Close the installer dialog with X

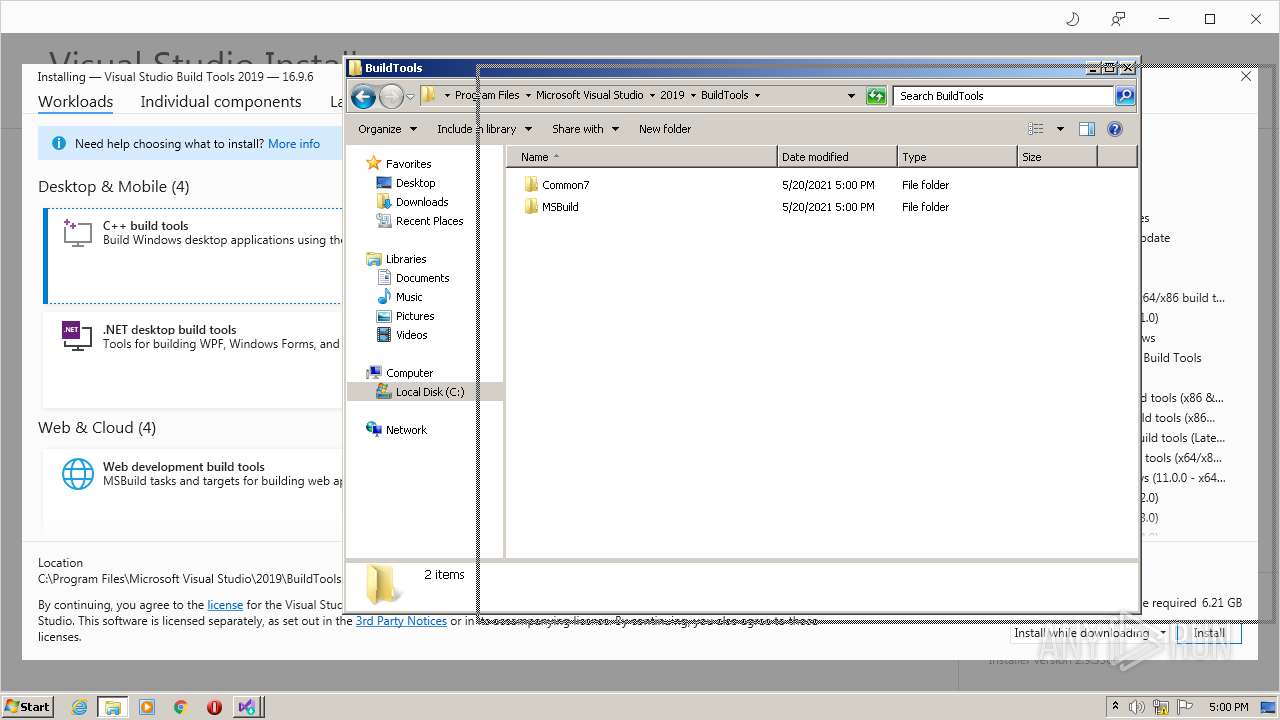(1246, 76)
